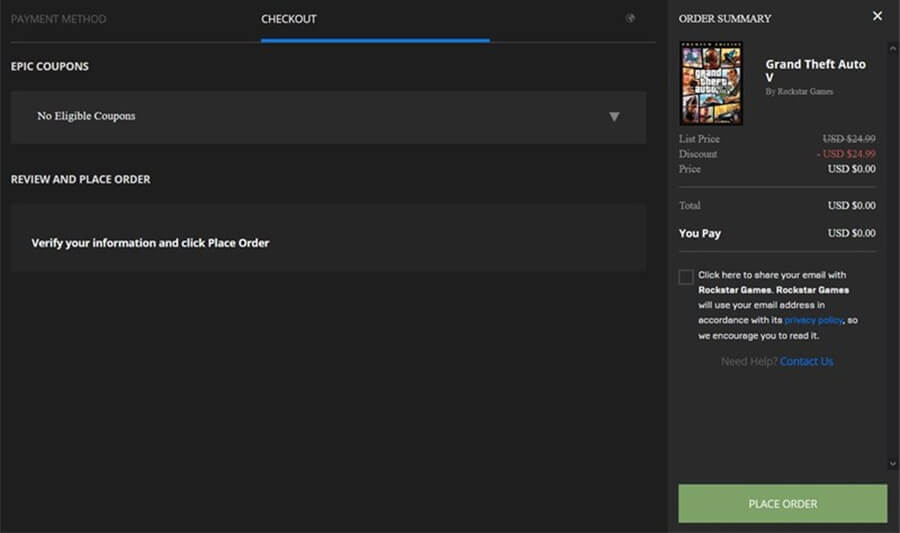This screenshot has height=533, width=900.
Task: Open the Contact Us link
Action: click(806, 361)
